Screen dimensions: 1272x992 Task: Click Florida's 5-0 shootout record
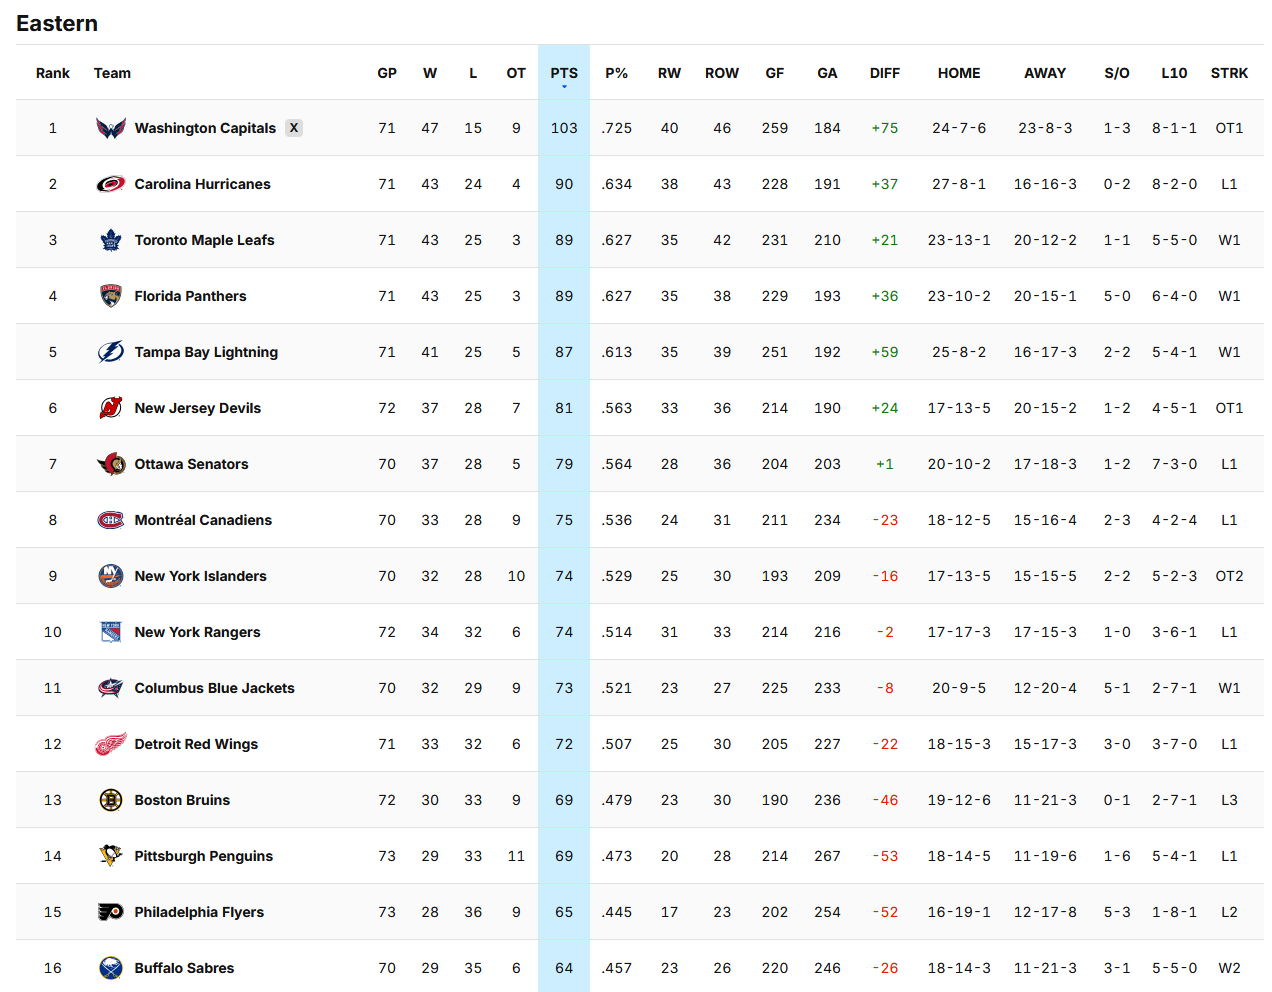tap(1117, 296)
